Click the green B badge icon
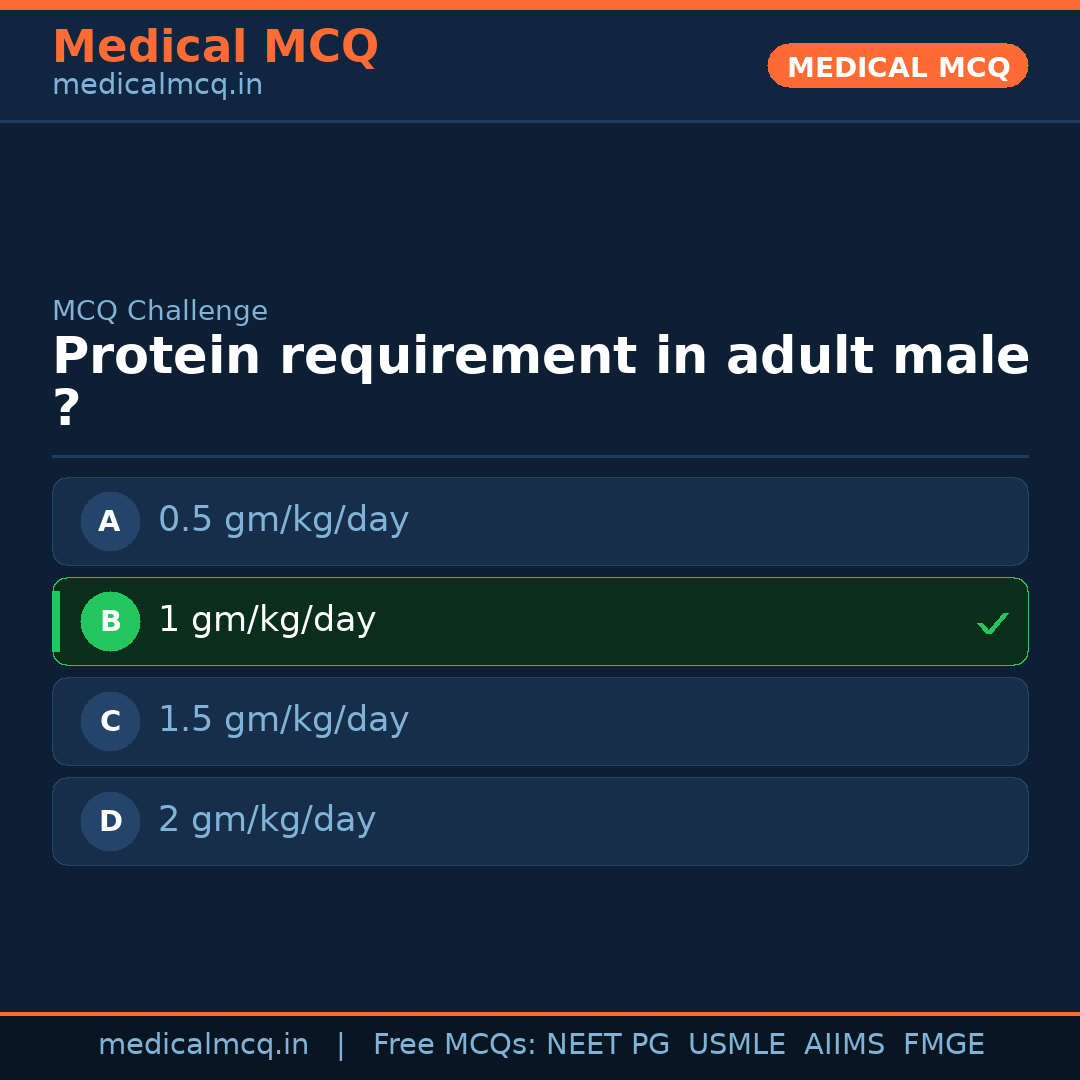Screen dimensions: 1080x1080 coord(110,621)
